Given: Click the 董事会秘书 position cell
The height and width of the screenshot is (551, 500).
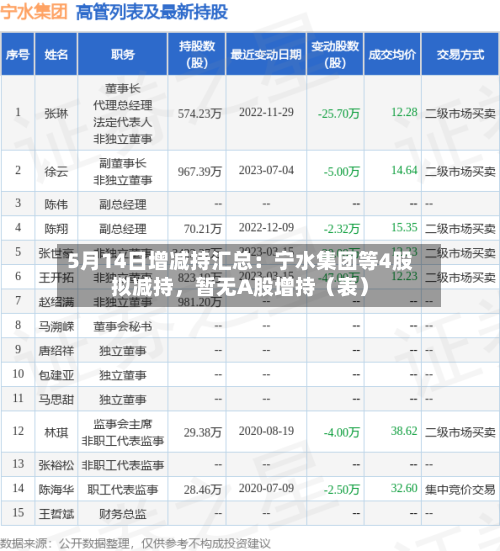Looking at the screenshot, I should click(123, 326).
